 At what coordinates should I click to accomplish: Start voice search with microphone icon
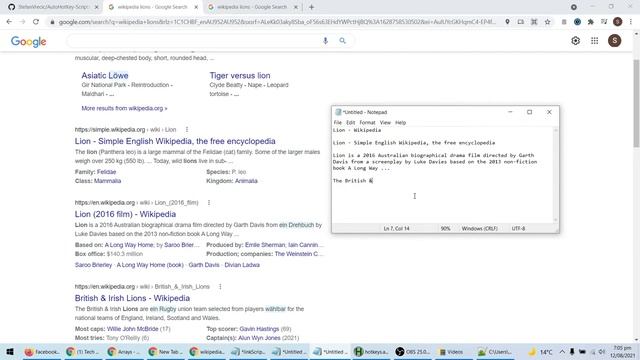(x=325, y=40)
